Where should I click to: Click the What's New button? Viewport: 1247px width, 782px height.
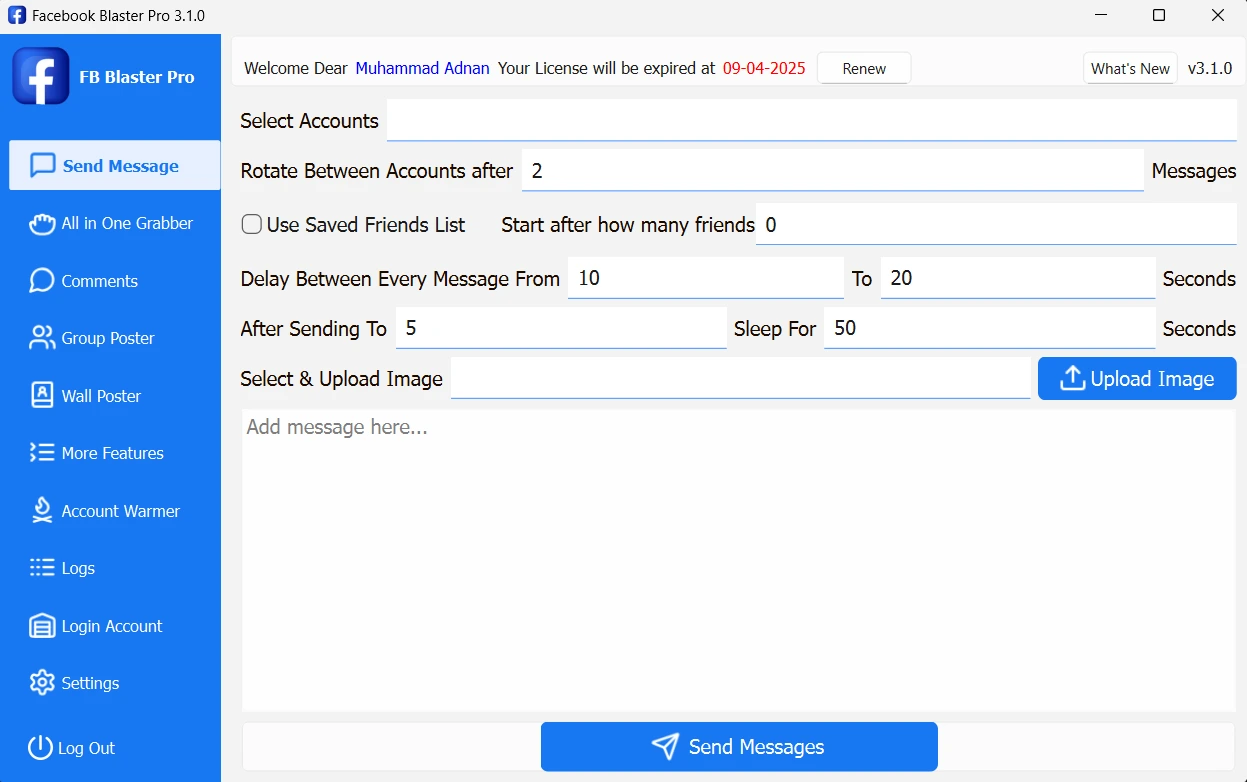[1130, 69]
